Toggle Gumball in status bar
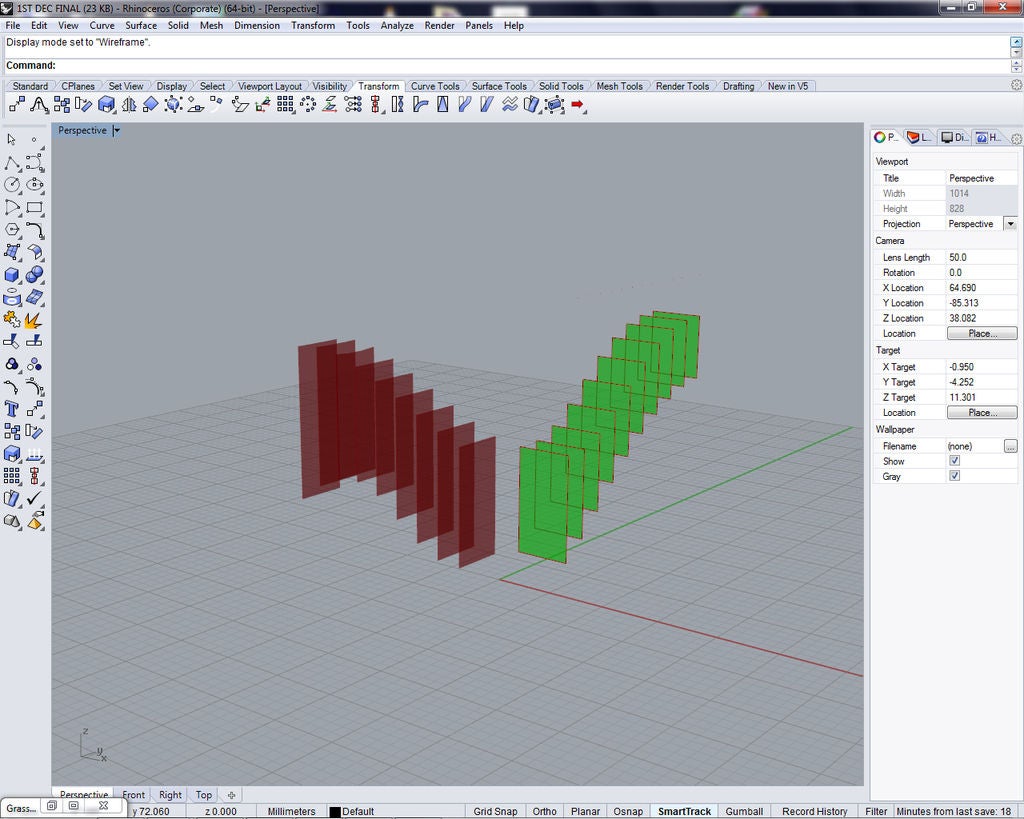The height and width of the screenshot is (819, 1024). click(x=744, y=811)
